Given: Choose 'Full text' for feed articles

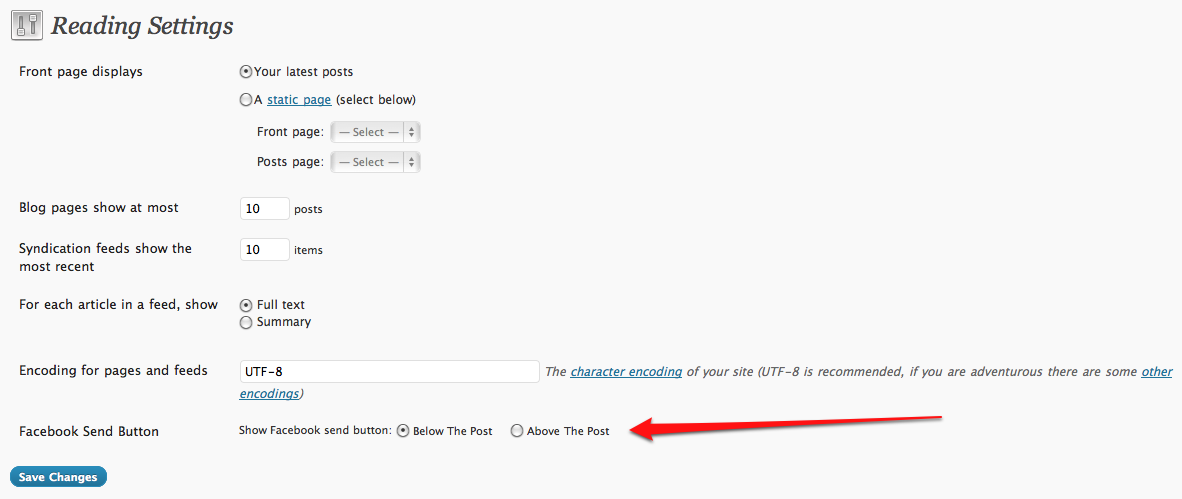Looking at the screenshot, I should tap(246, 305).
